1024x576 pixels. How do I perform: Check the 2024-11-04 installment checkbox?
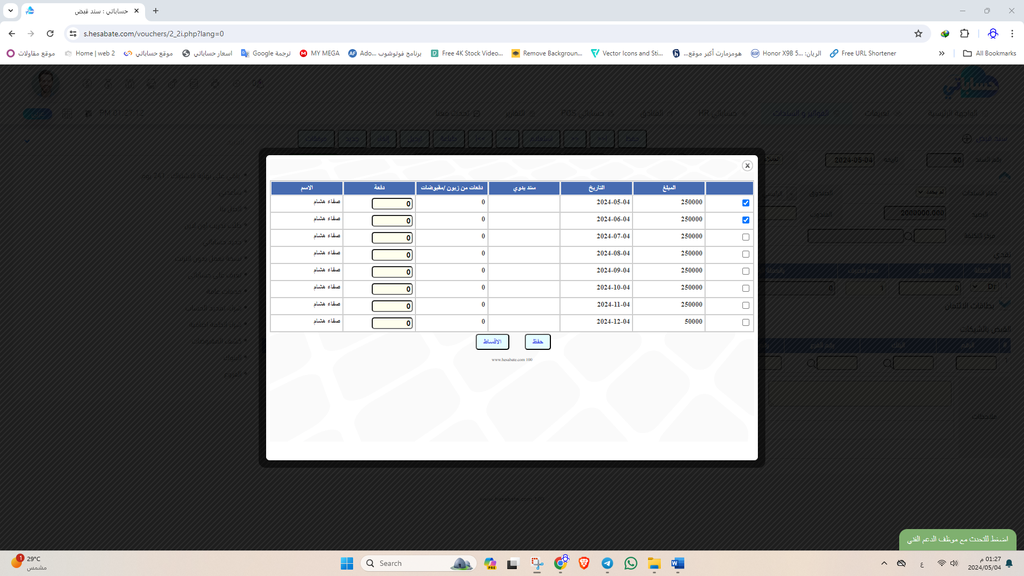(x=745, y=305)
